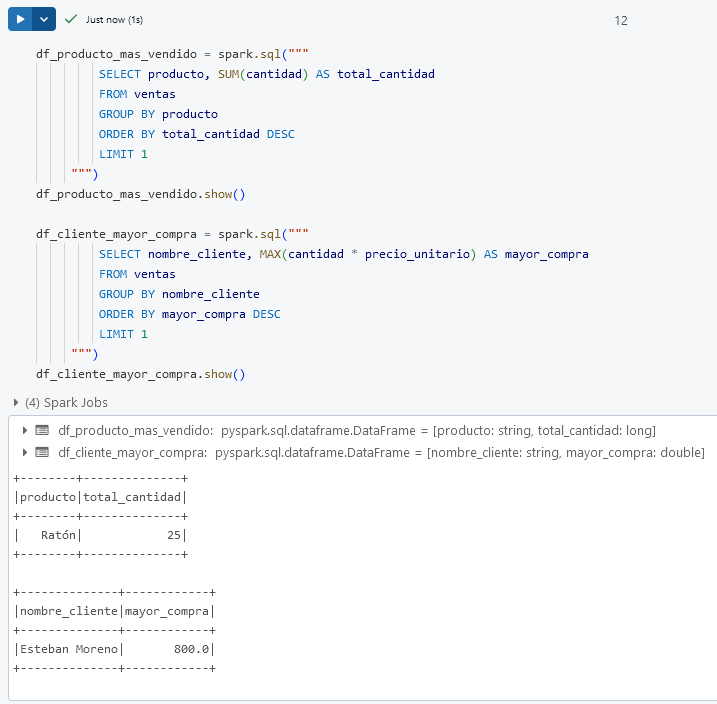Click the SUM(cantidad) SELECT statement line
This screenshot has height=704, width=717.
click(266, 74)
